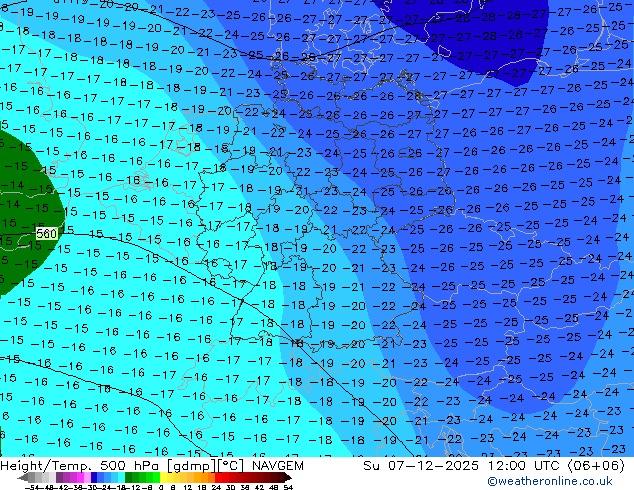The image size is (634, 490).
Task: Pick the dark purple legend swatch at -42
Action: point(59,477)
